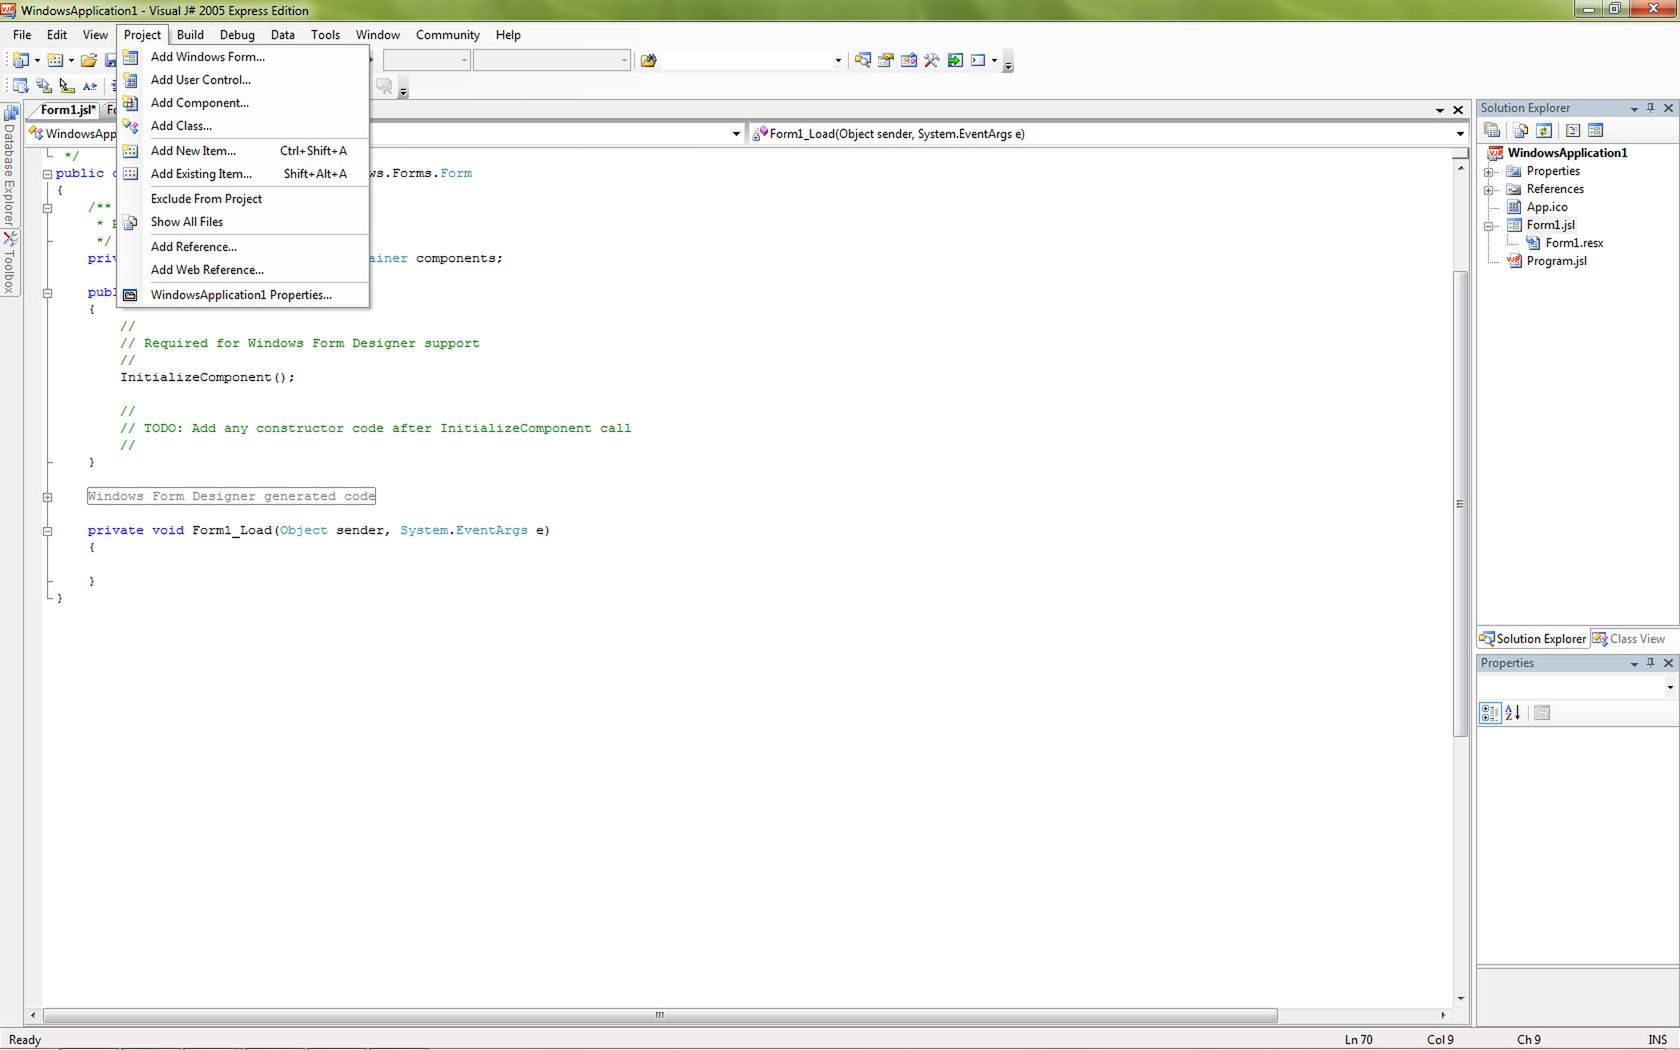Screen dimensions: 1680x1050
Task: Choose Add Windows Form from Project menu
Action: 243,57
